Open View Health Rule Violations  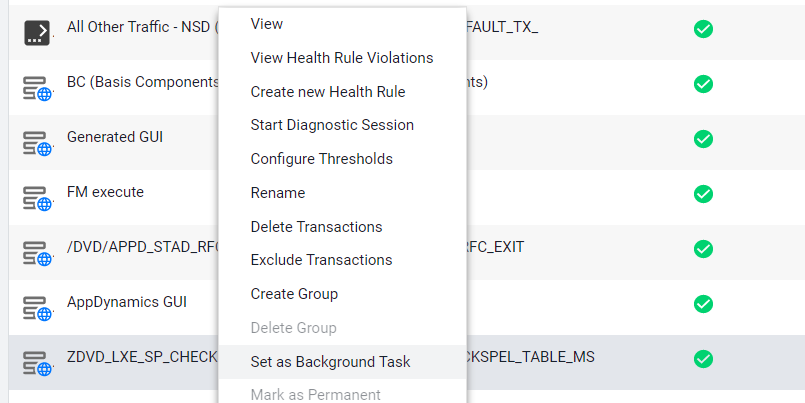point(342,58)
